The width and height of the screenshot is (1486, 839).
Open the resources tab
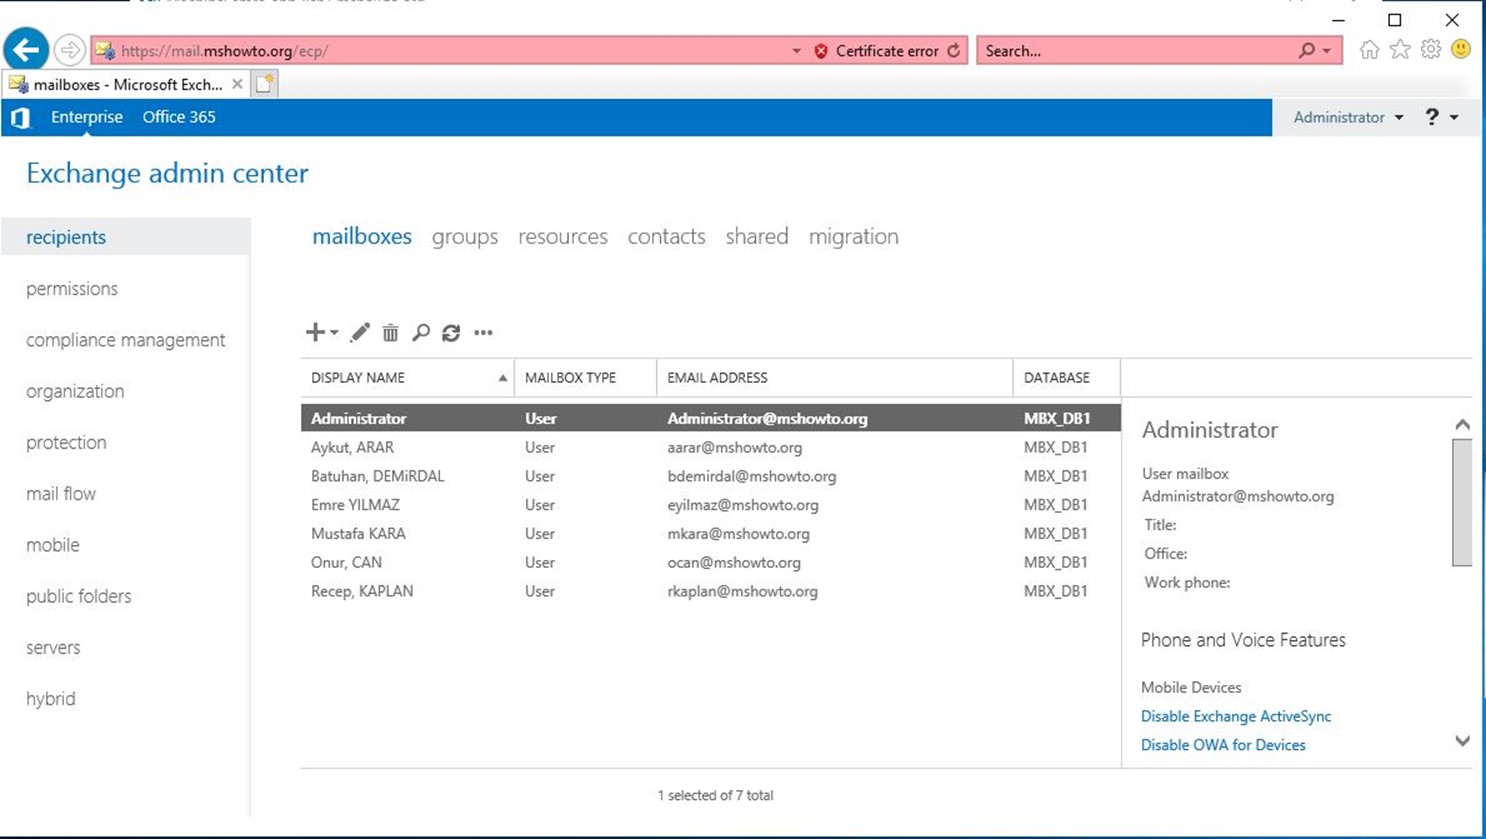(x=563, y=237)
